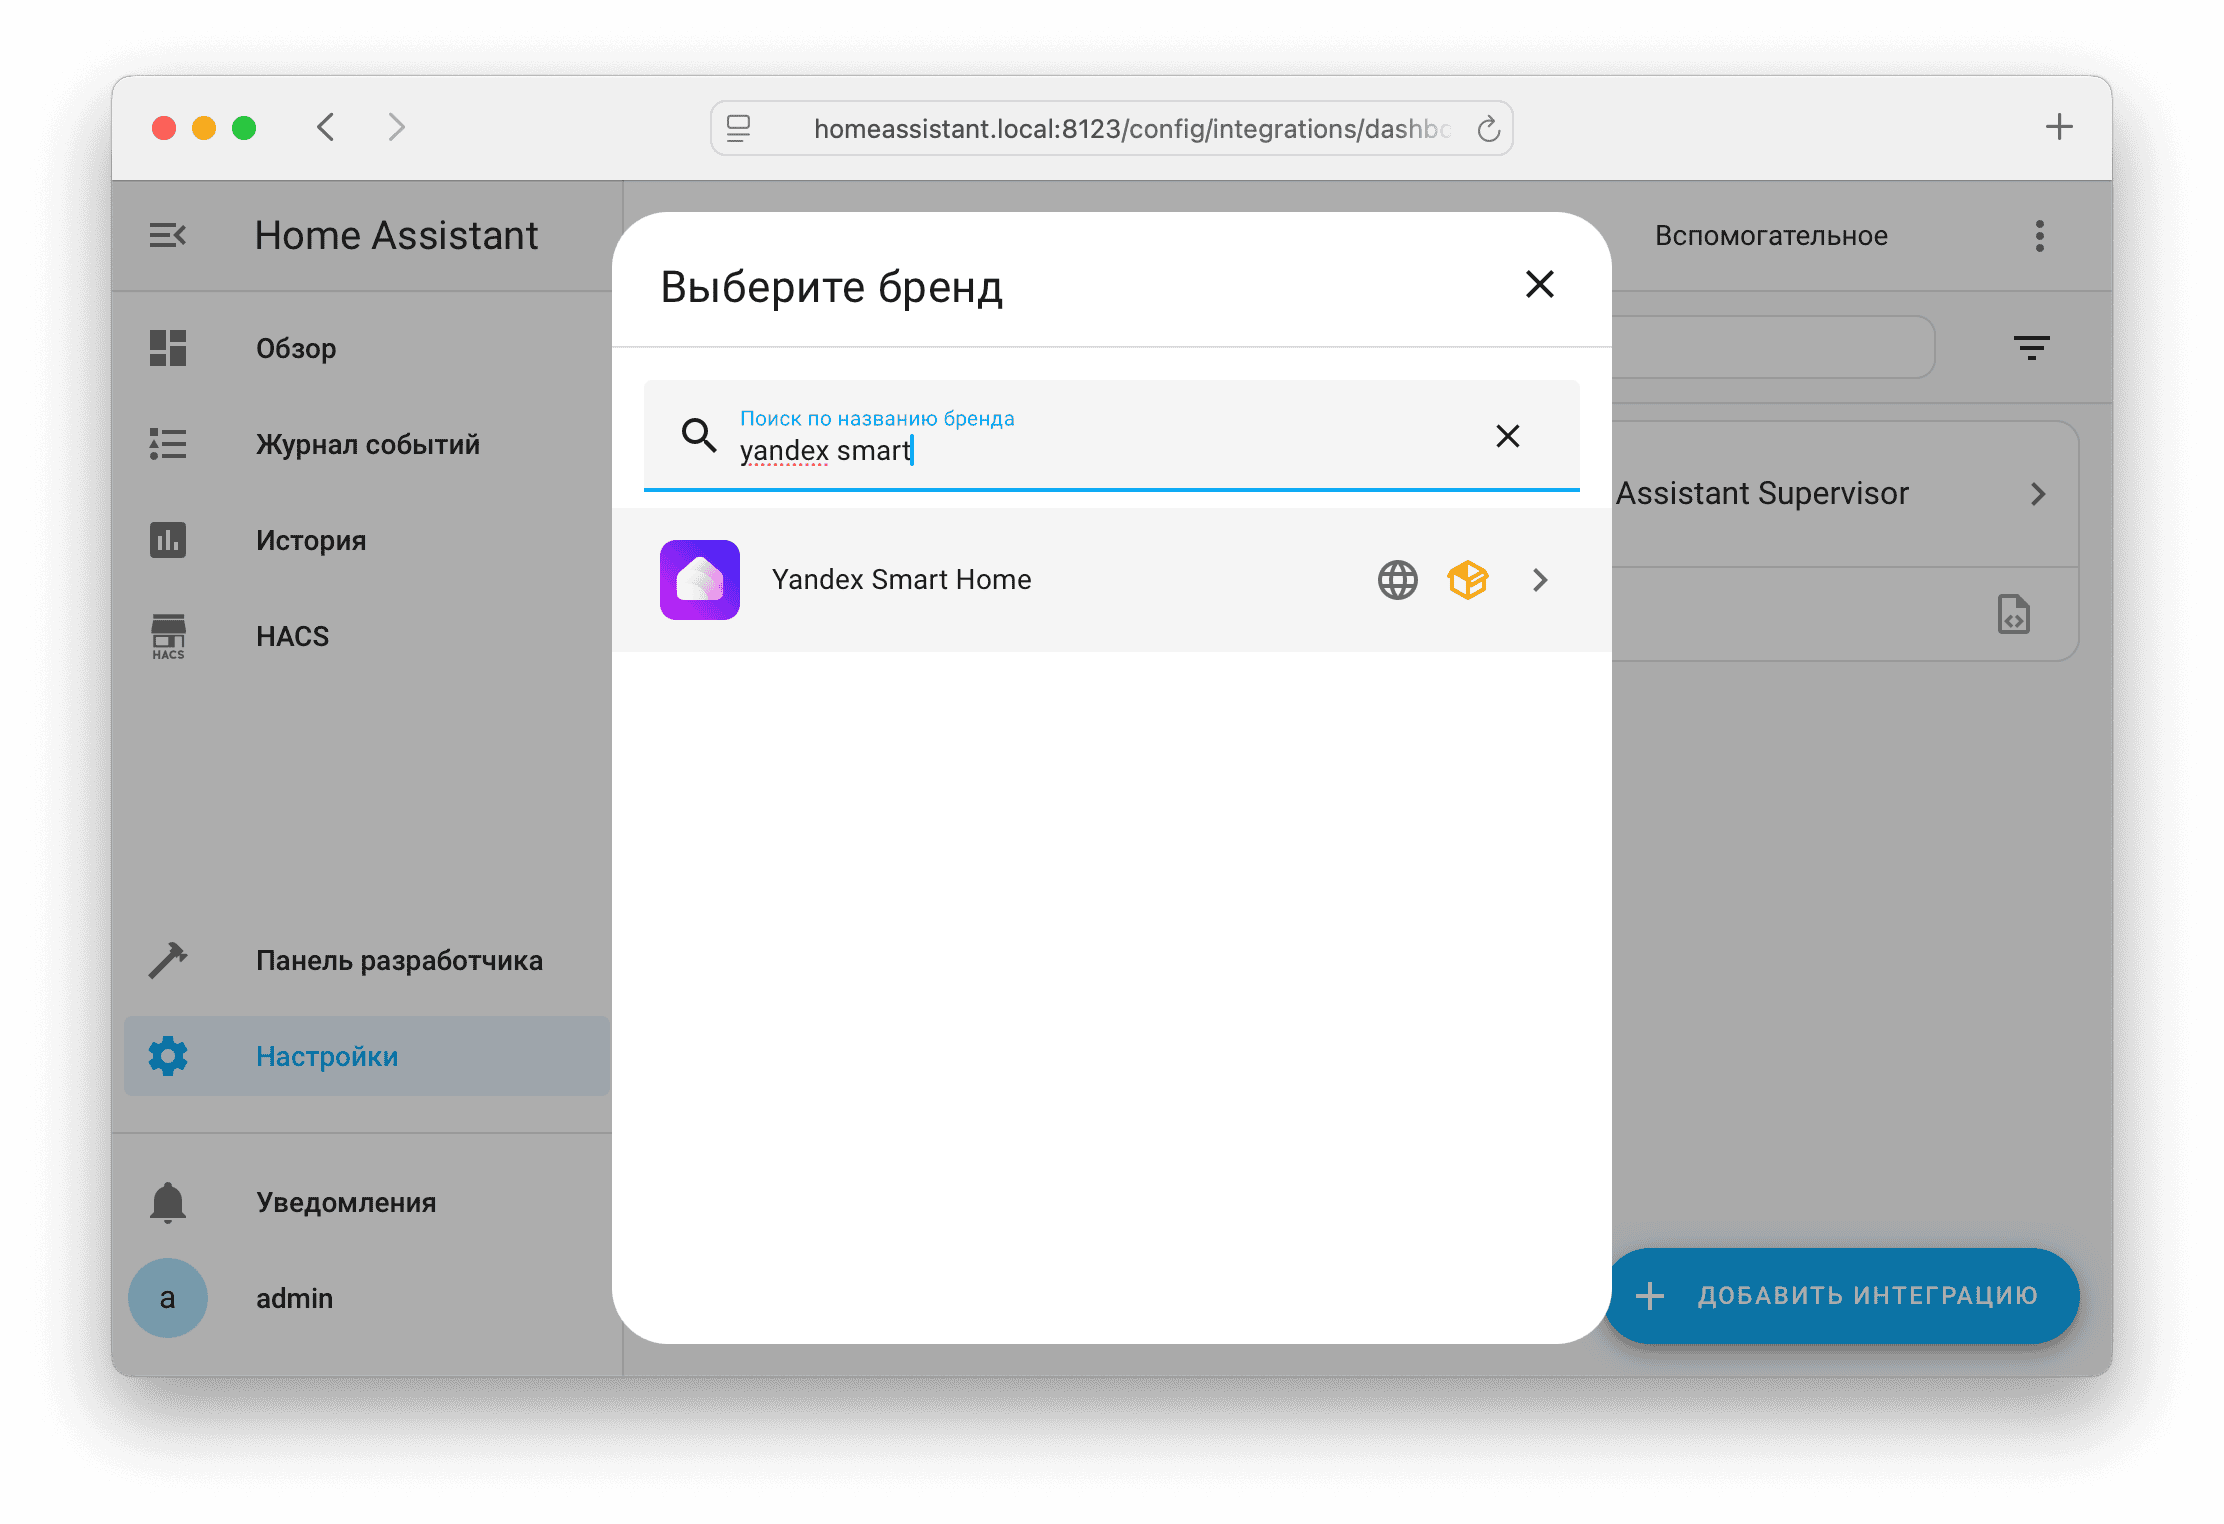Open the filter icon in integrations page
Viewport: 2224px width, 1524px height.
point(2031,348)
